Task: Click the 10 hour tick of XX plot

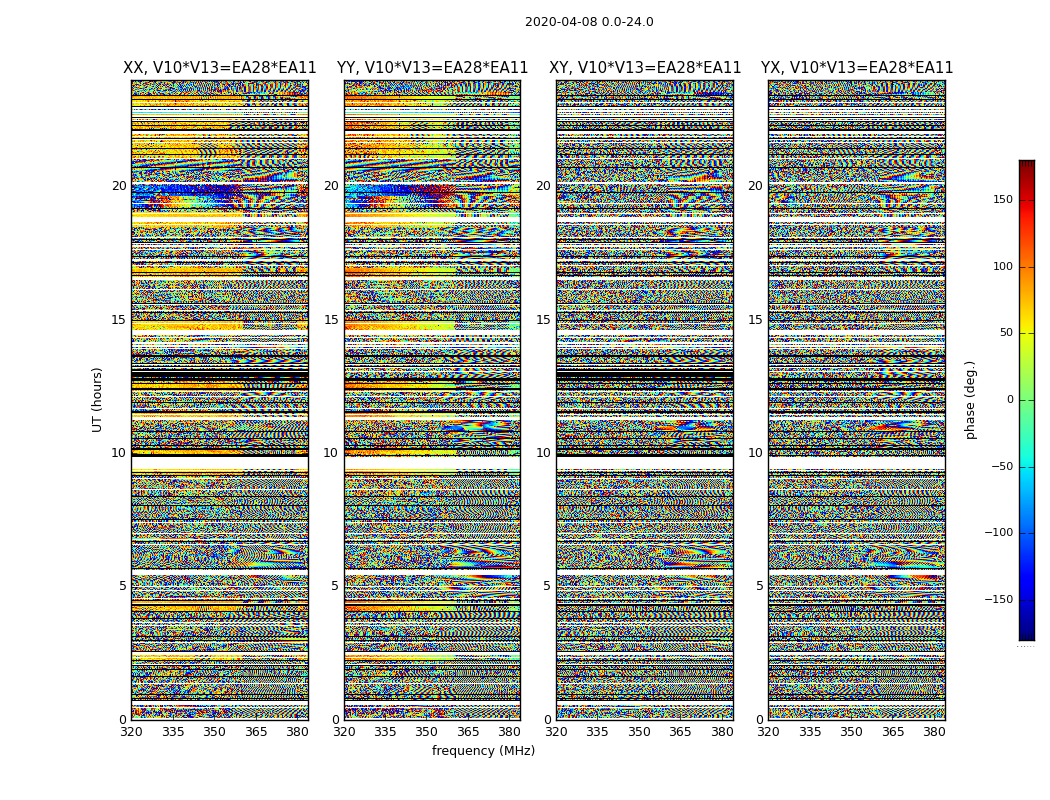Action: coord(119,453)
